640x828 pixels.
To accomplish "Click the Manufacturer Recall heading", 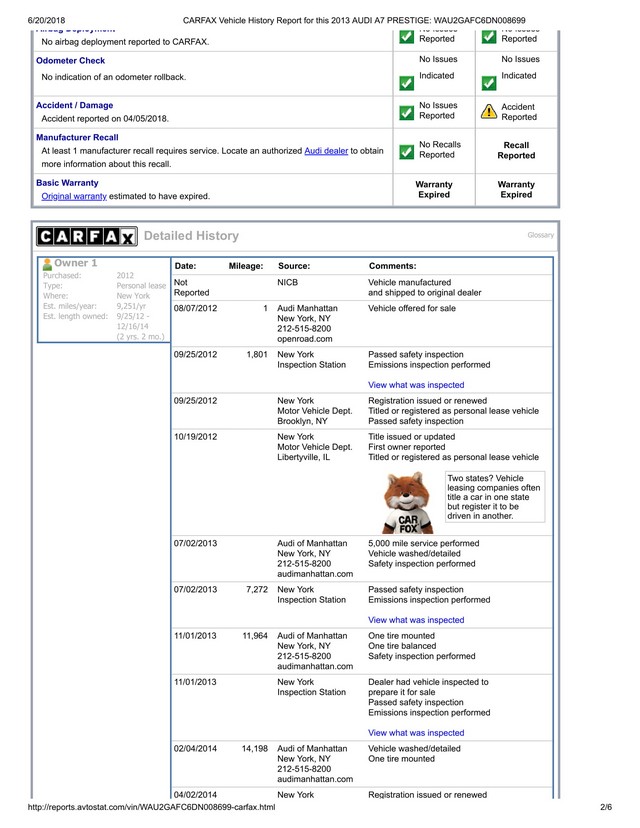I will pos(77,137).
